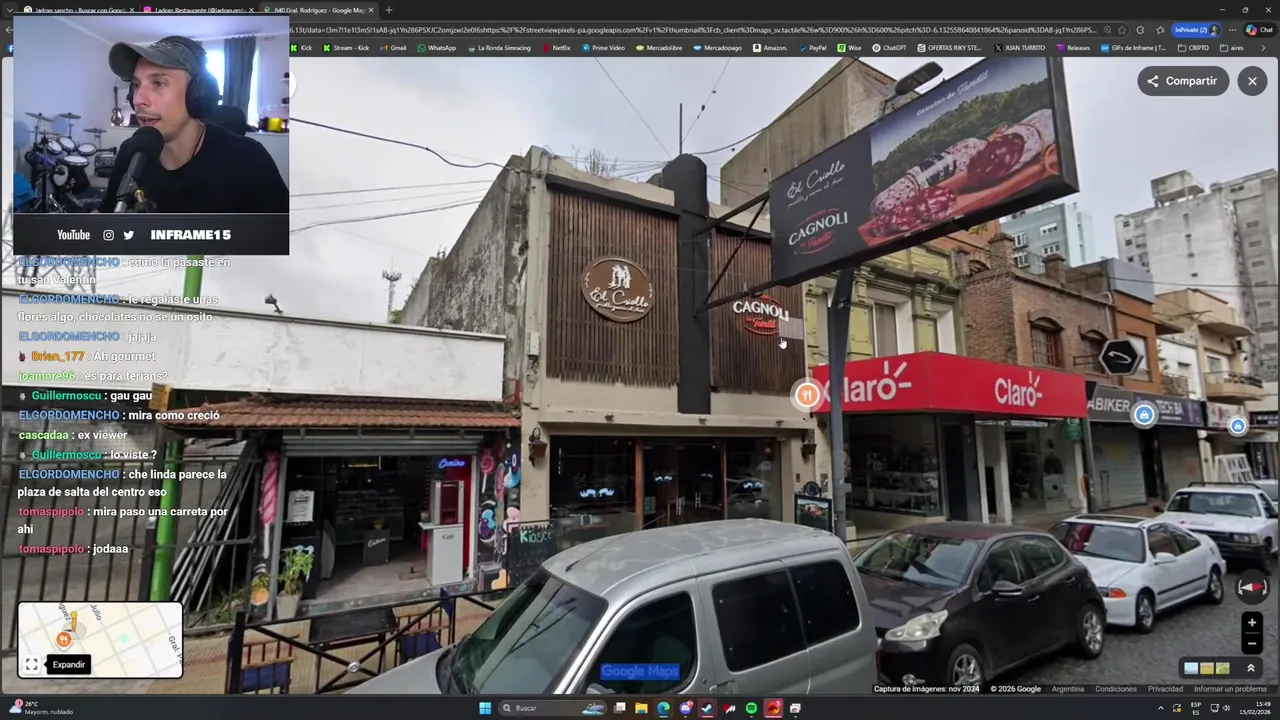Click the Google Maps logo text

pos(640,672)
